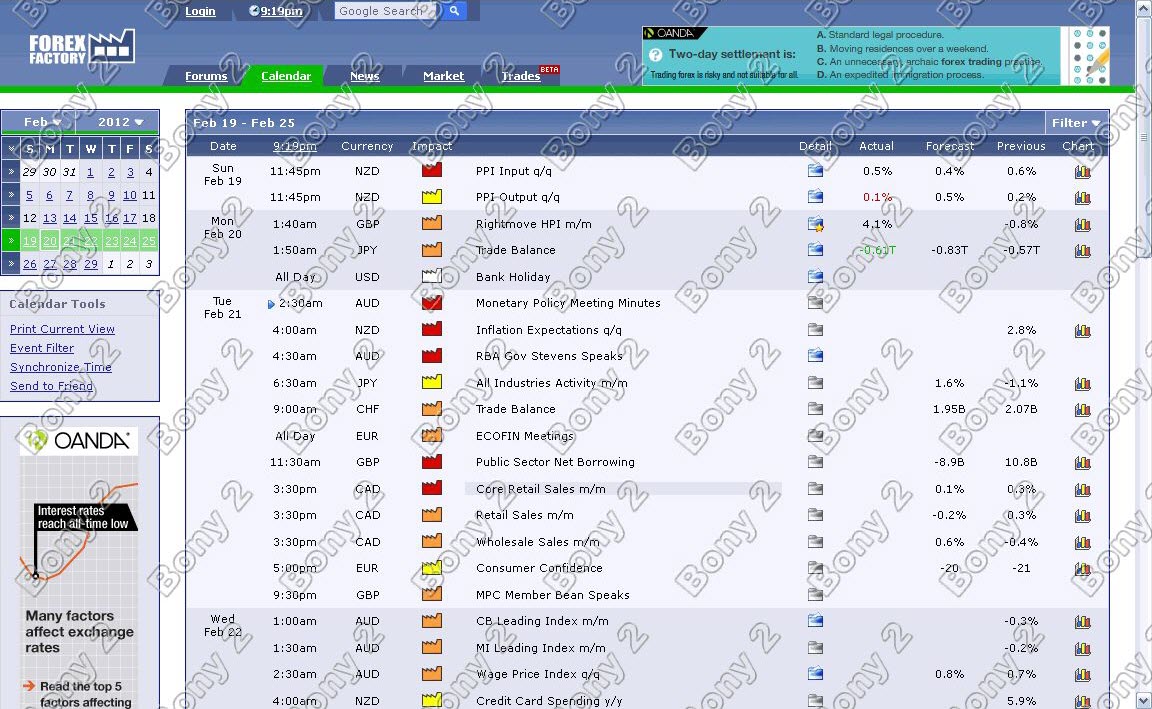Open chart icon for Wage Price Index q/q
The width and height of the screenshot is (1152, 709).
1082,674
